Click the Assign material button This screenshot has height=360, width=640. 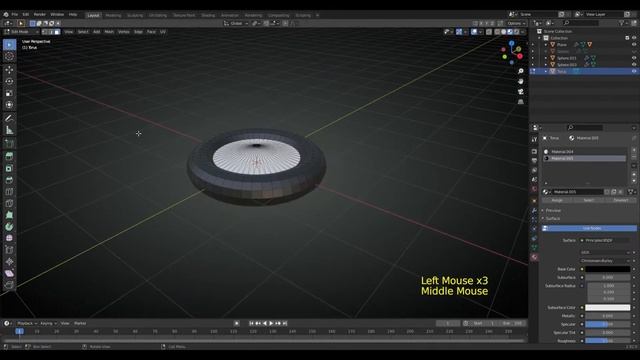[x=557, y=200]
